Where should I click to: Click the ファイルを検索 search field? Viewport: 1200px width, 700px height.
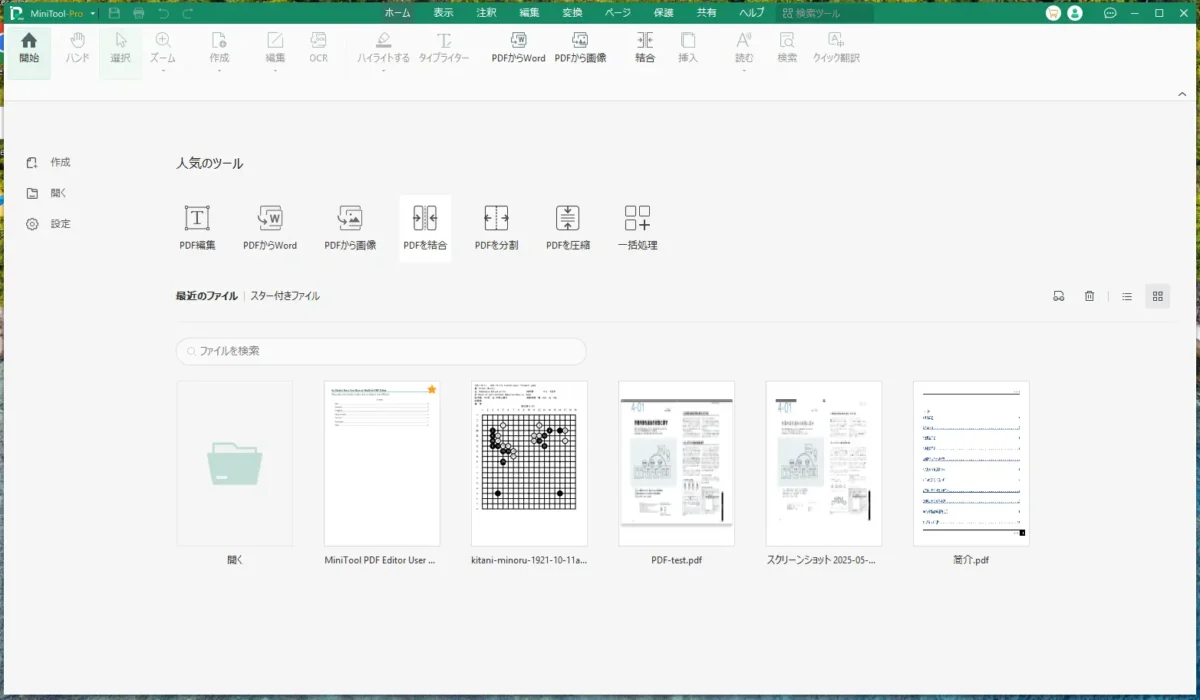point(381,351)
